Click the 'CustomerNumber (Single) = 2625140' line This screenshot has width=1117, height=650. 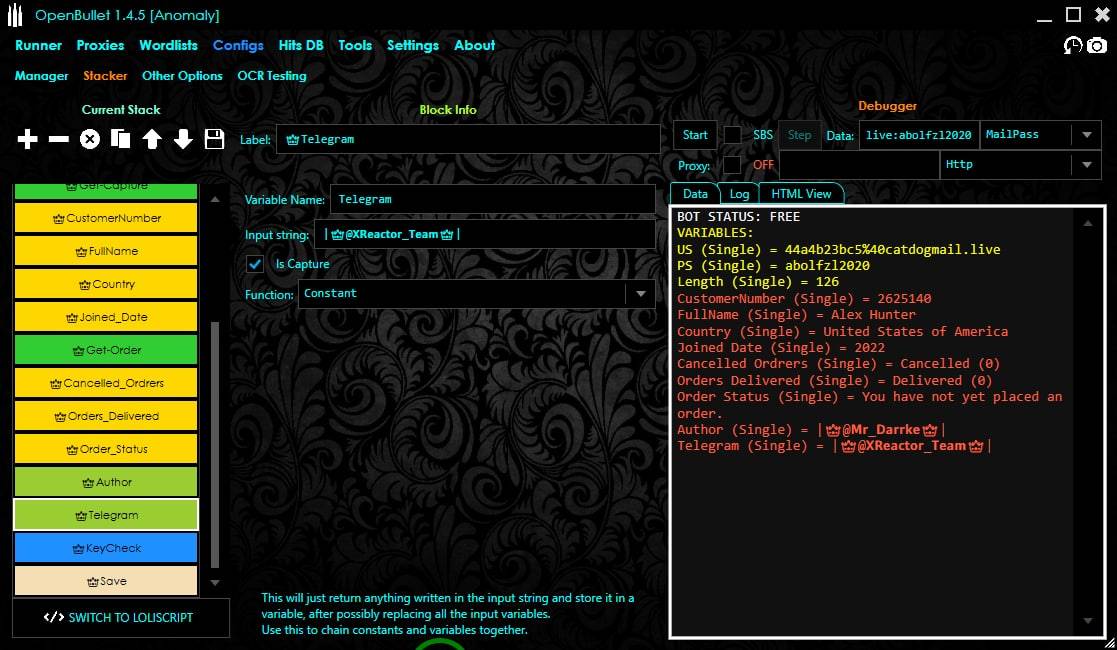coord(804,298)
